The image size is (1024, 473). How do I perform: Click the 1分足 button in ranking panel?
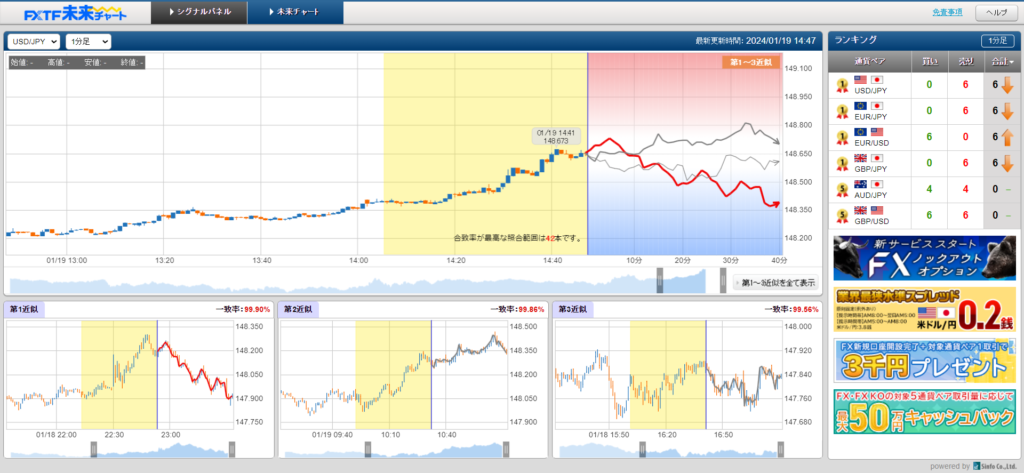tap(997, 41)
